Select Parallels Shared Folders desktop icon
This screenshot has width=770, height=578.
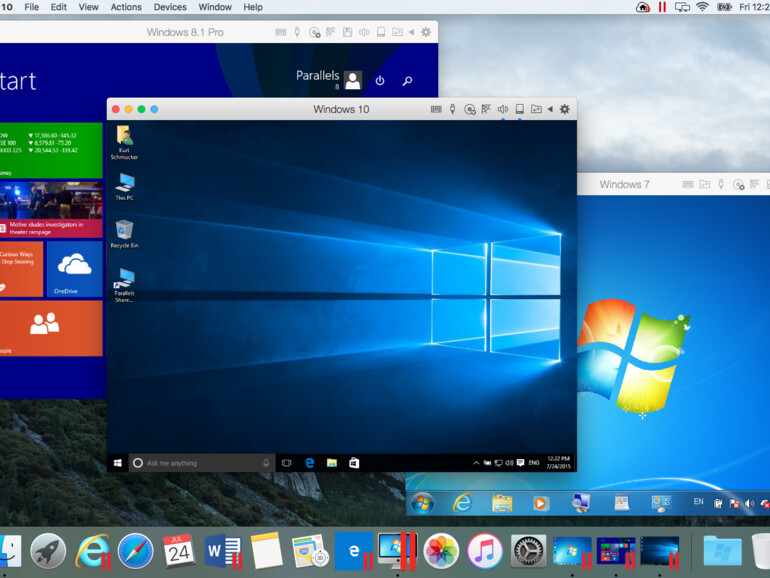(x=124, y=285)
